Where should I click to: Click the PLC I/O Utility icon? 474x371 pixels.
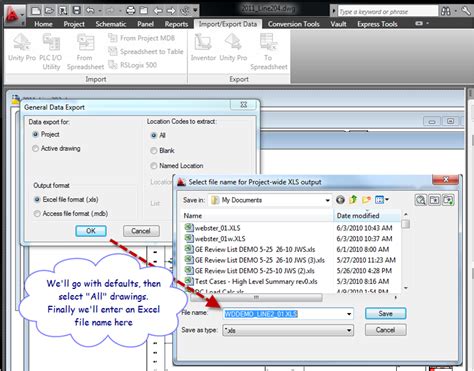51,52
